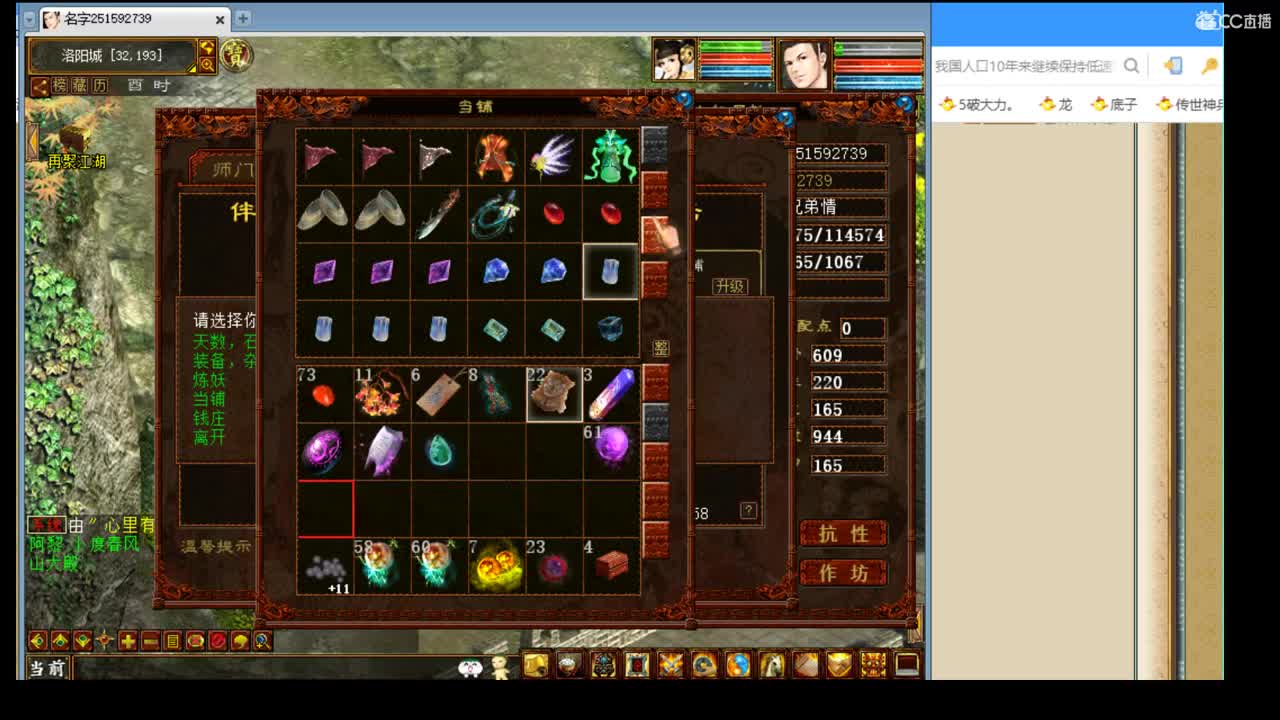Click the attribute value 609
The image size is (1280, 720).
[x=847, y=355]
